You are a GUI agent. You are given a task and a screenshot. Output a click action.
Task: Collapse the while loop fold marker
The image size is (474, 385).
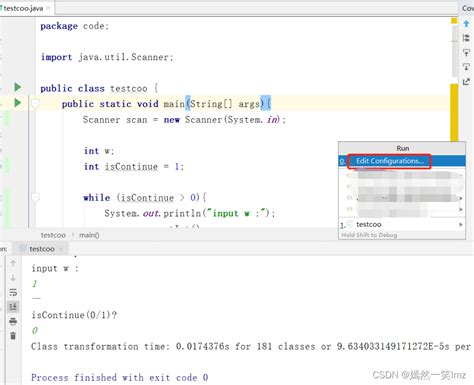pos(35,197)
